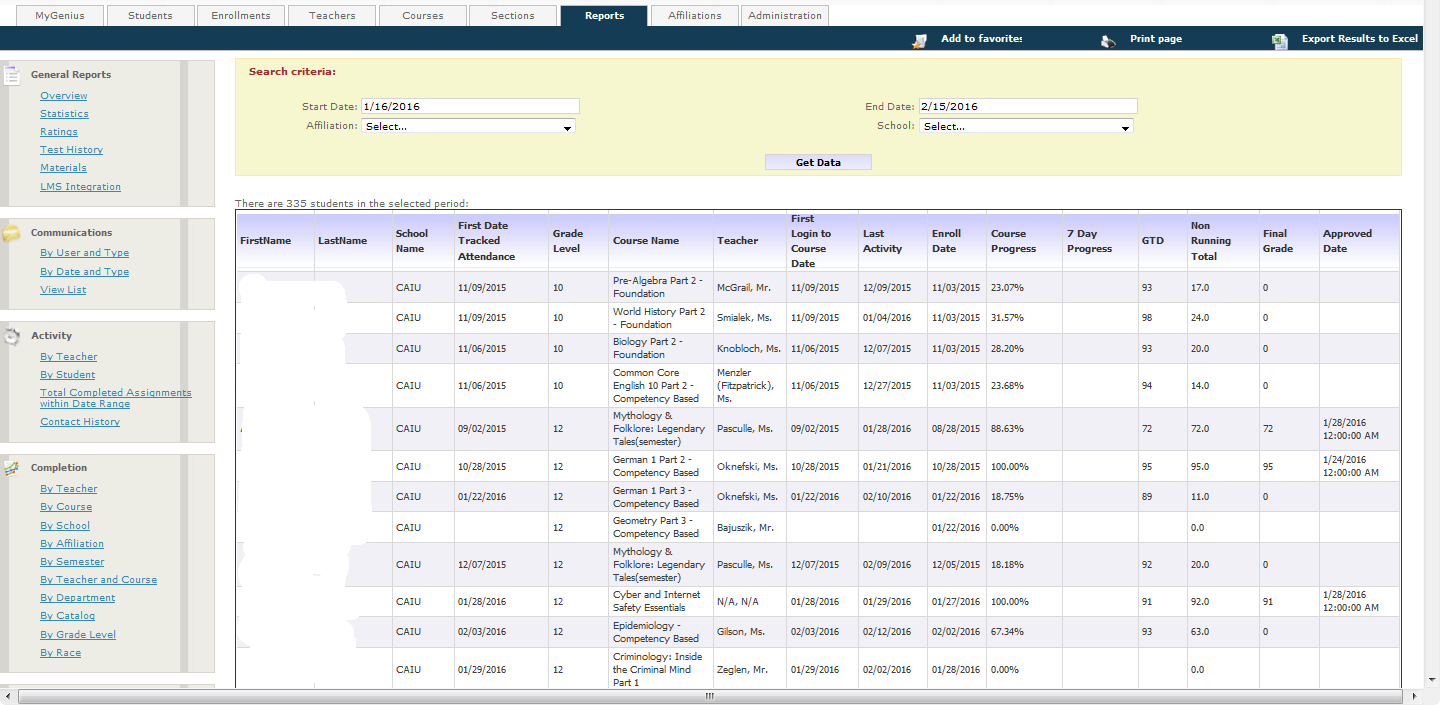Click the General Reports notepad icon
The height and width of the screenshot is (705, 1440).
click(x=12, y=74)
